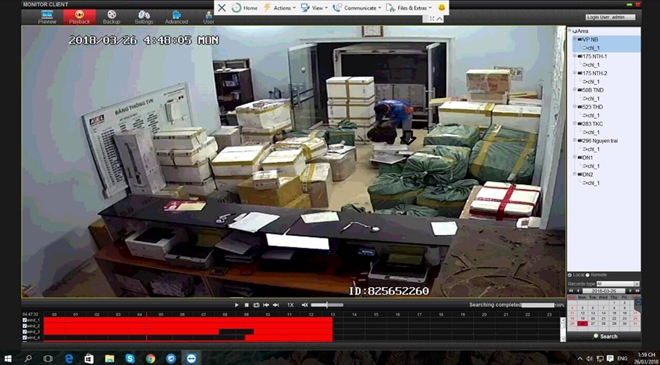Open the Settings section
The width and height of the screenshot is (660, 365).
pyautogui.click(x=144, y=17)
